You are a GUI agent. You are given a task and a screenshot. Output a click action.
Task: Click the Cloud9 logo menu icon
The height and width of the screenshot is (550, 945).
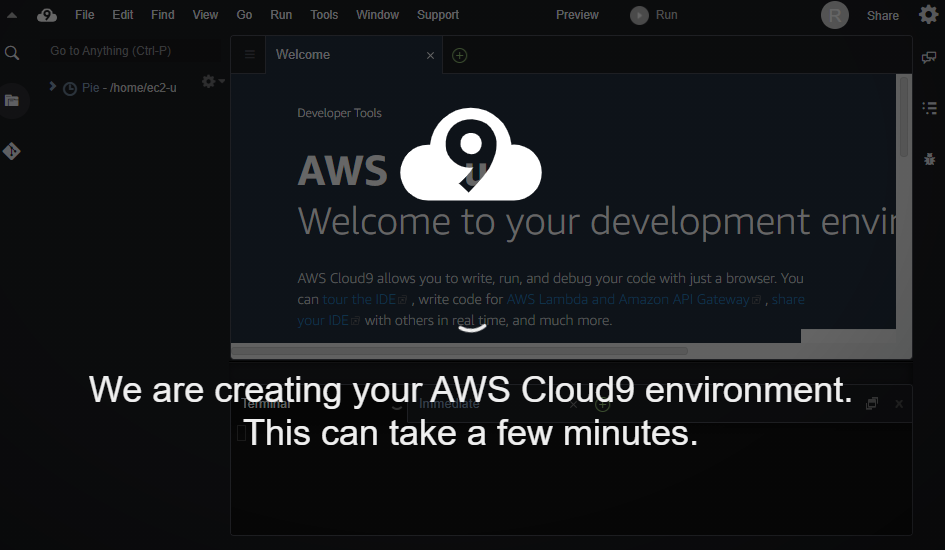46,15
